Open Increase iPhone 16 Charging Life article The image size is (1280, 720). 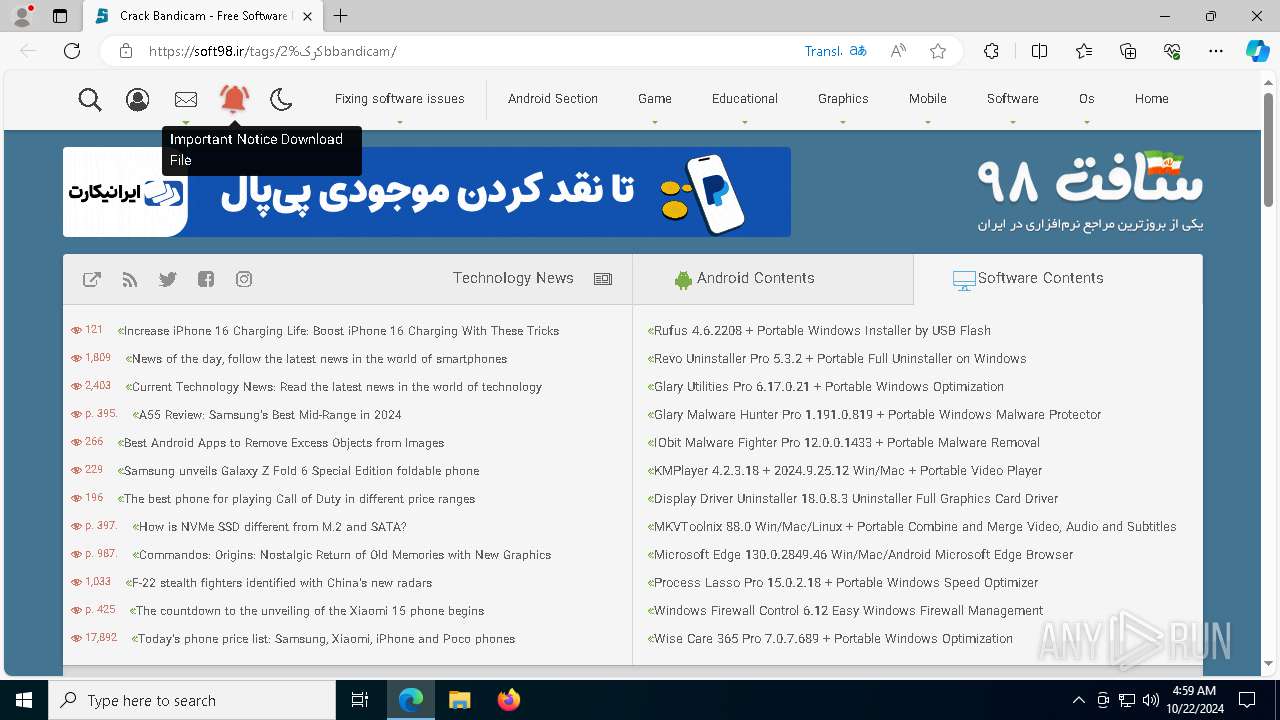341,331
